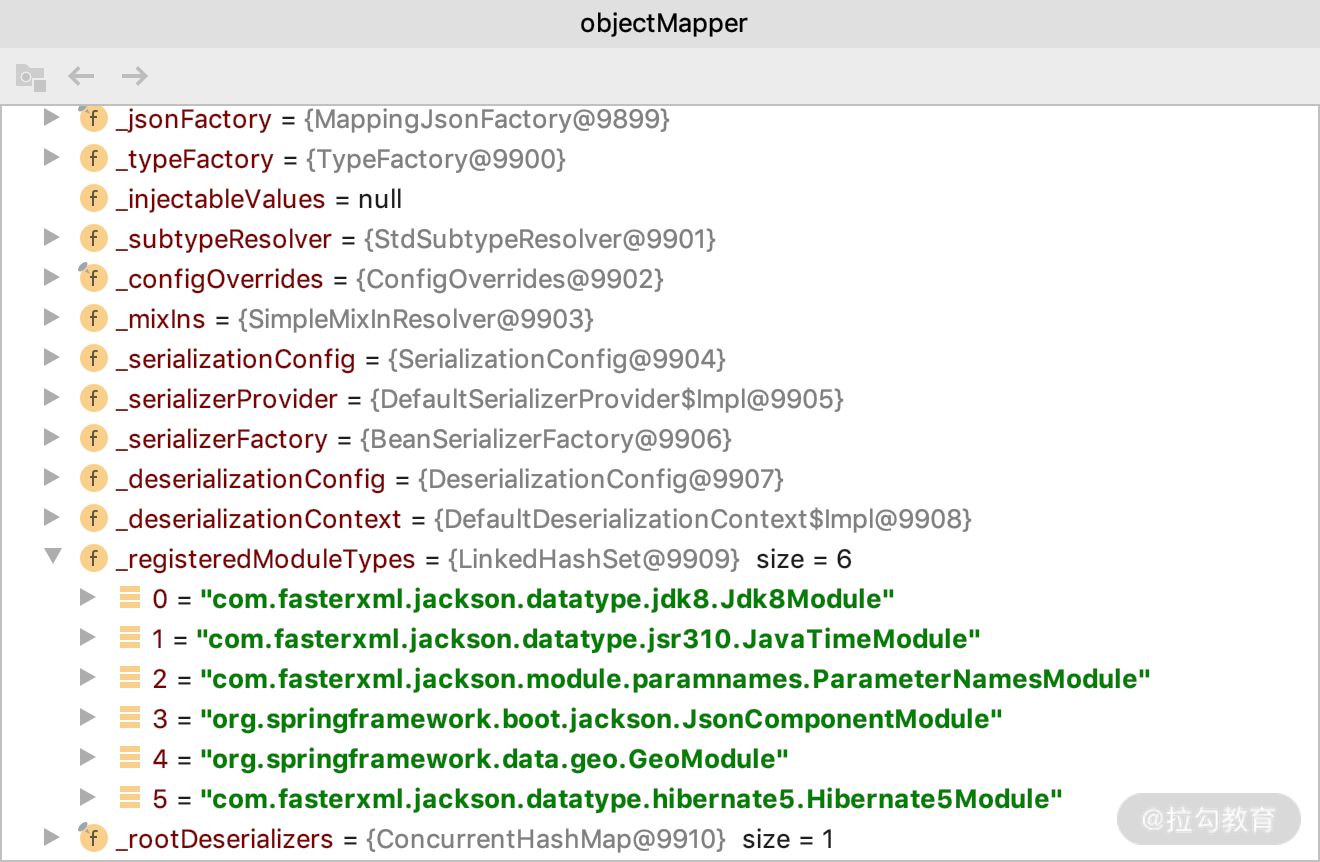The height and width of the screenshot is (862, 1320).
Task: Click the field icon for _serializationConfig
Action: [93, 358]
